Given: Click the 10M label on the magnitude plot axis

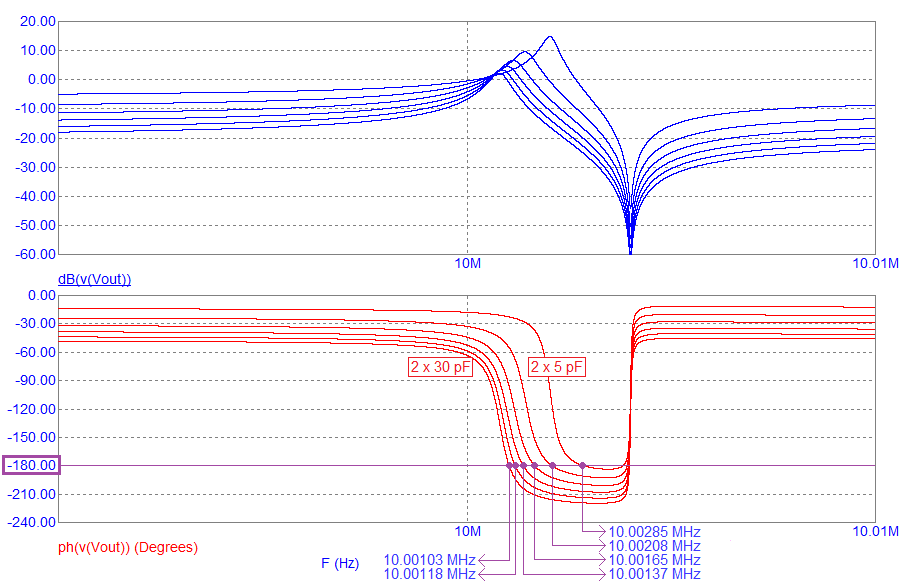Looking at the screenshot, I should [x=468, y=264].
